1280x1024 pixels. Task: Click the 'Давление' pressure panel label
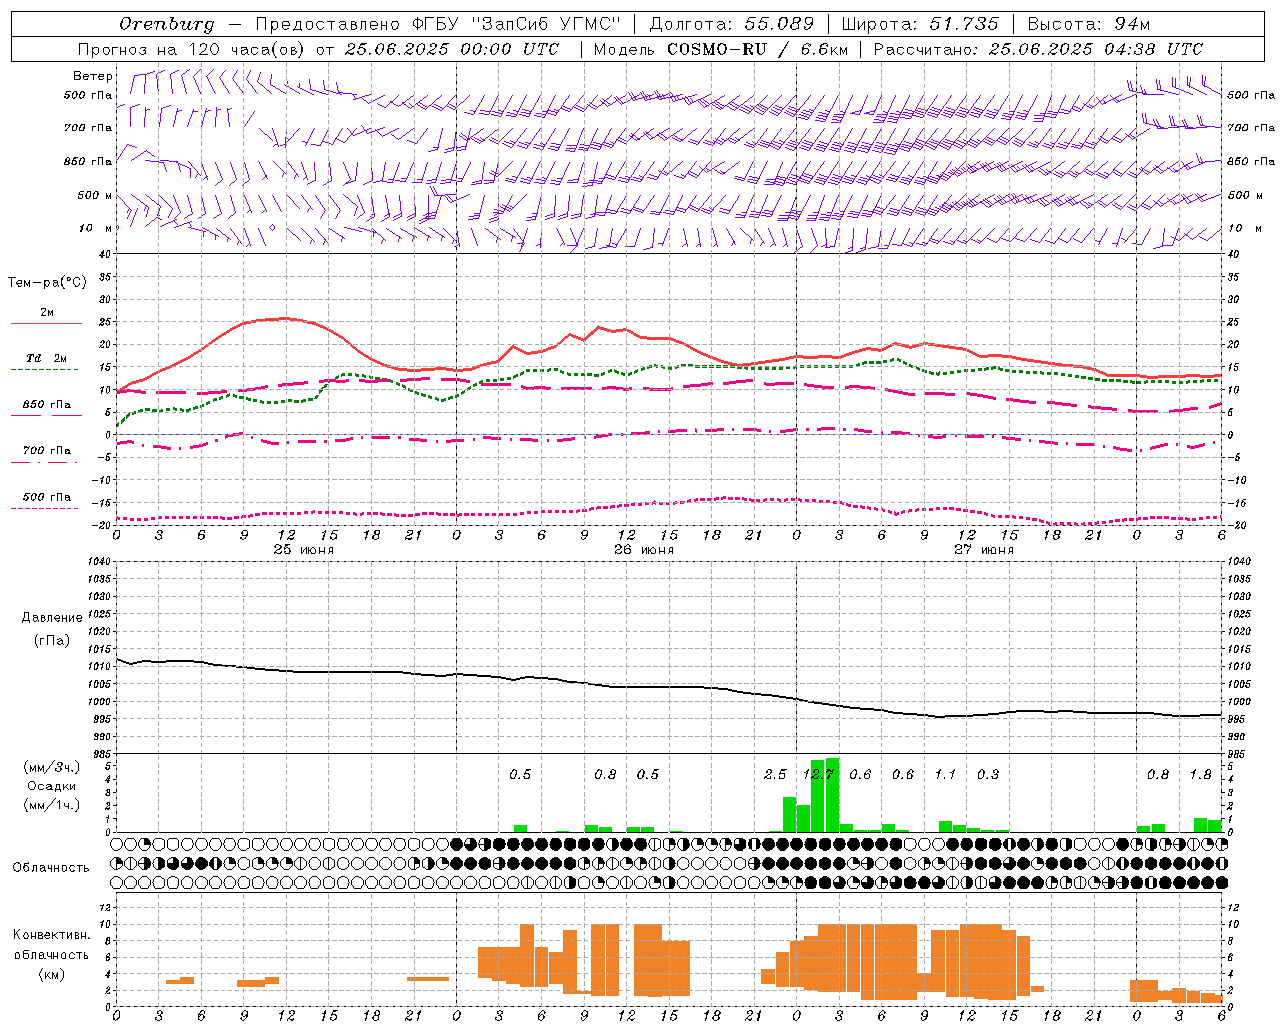click(52, 618)
